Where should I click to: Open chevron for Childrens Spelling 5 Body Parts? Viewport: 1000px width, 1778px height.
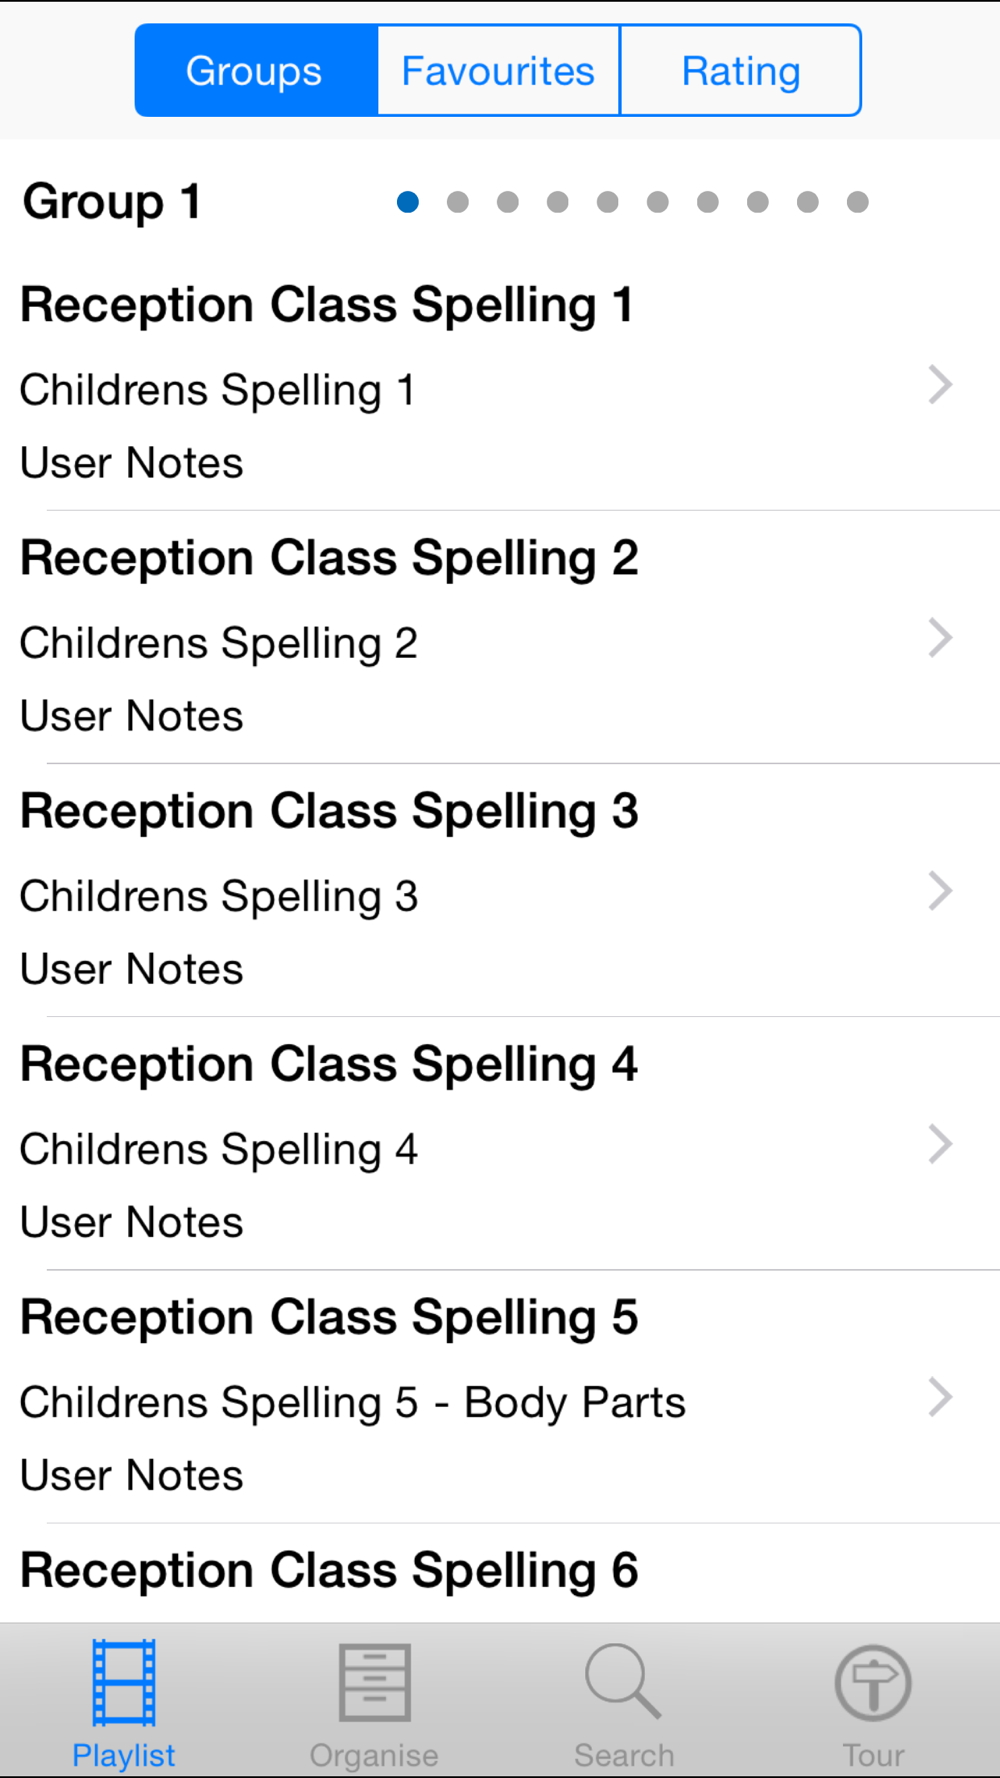pyautogui.click(x=940, y=1397)
